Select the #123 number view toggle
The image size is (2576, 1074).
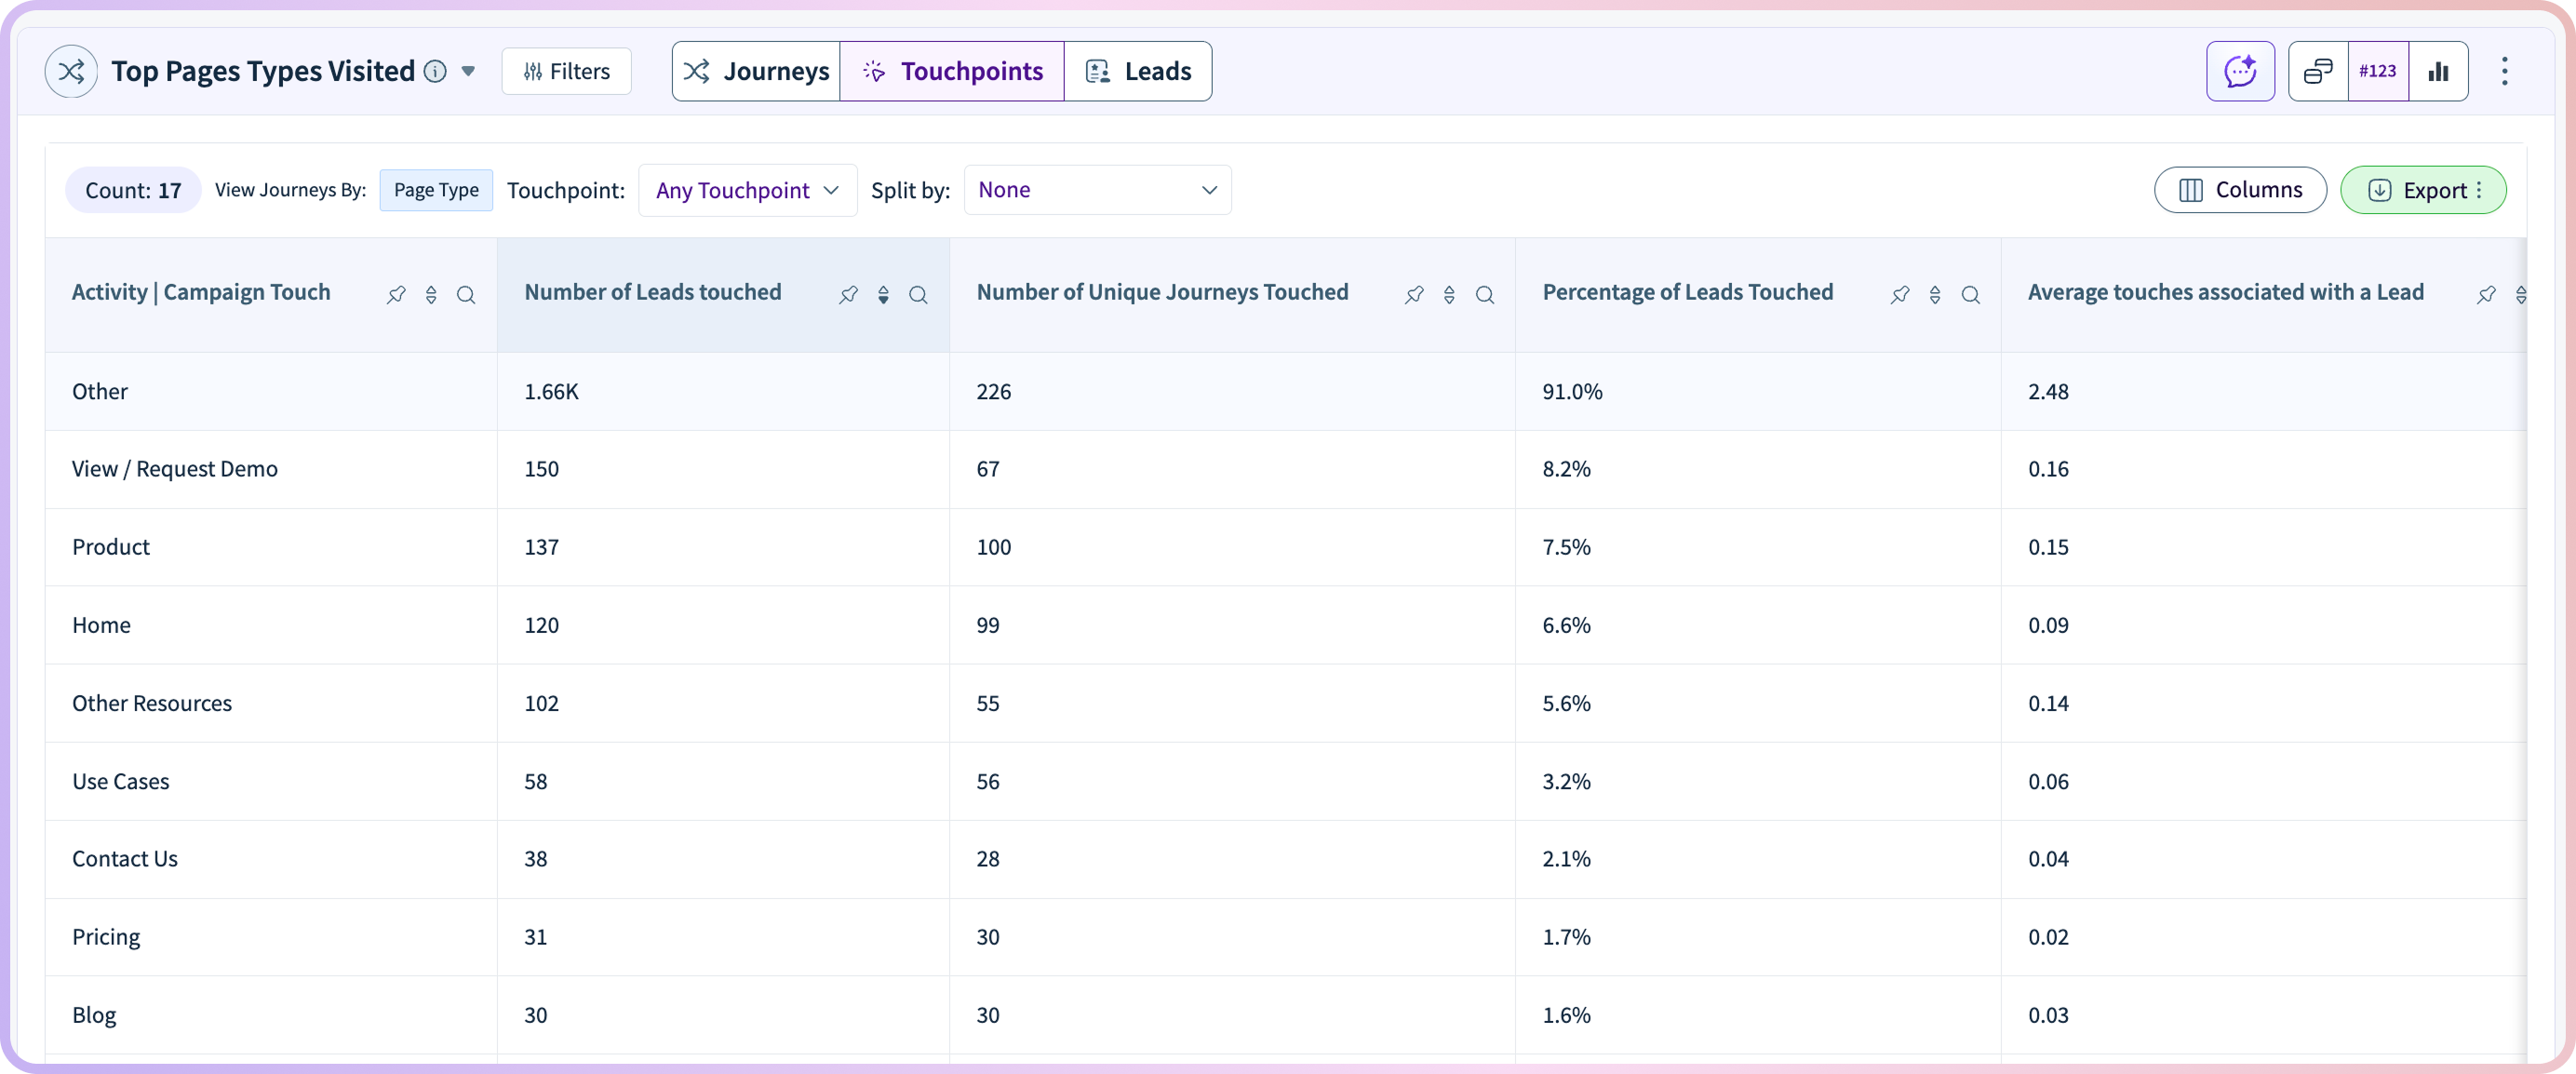point(2378,71)
